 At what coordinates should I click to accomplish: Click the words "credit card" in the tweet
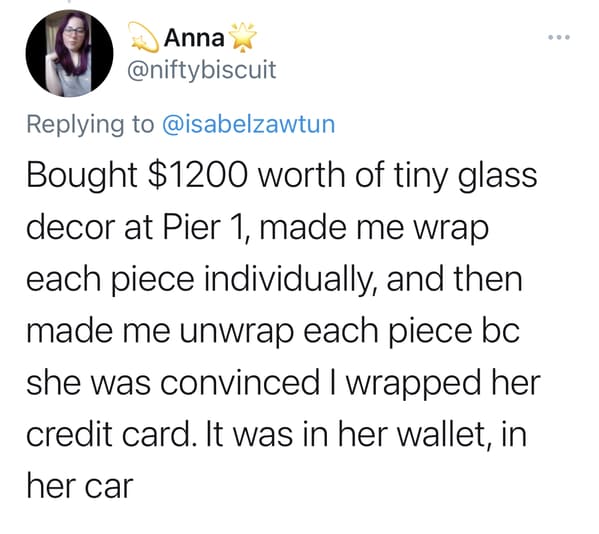point(108,435)
